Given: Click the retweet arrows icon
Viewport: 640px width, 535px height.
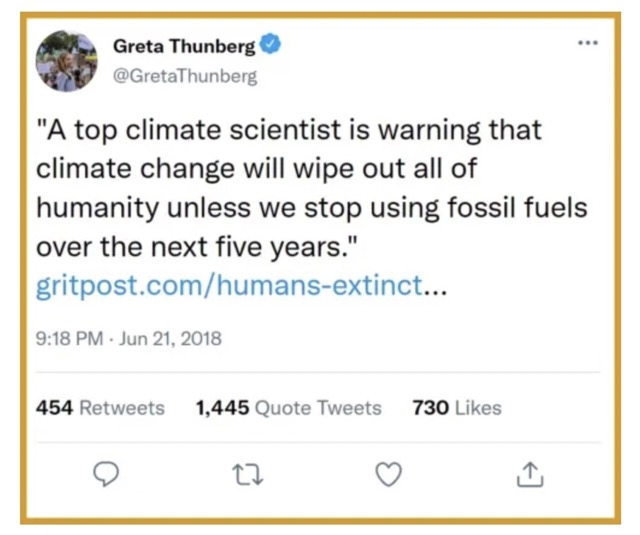Looking at the screenshot, I should pos(245,475).
